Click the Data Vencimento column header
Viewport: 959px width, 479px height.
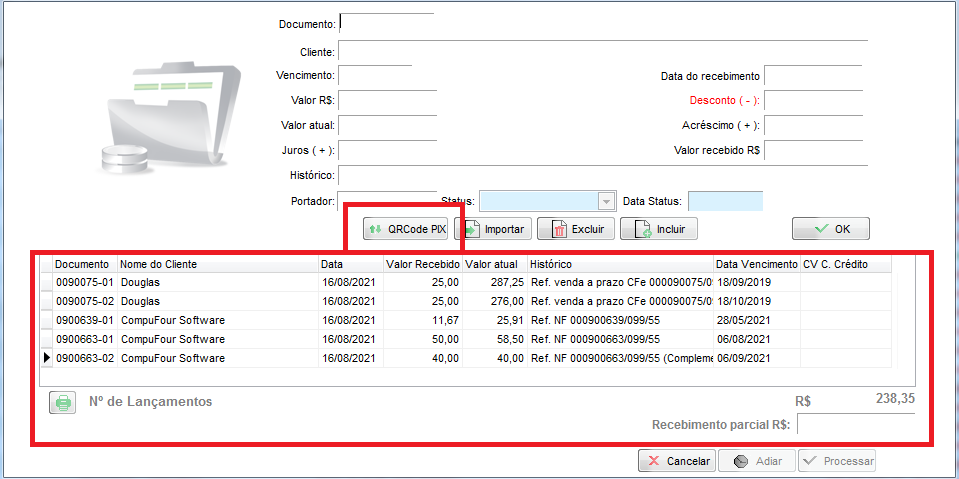click(x=755, y=264)
